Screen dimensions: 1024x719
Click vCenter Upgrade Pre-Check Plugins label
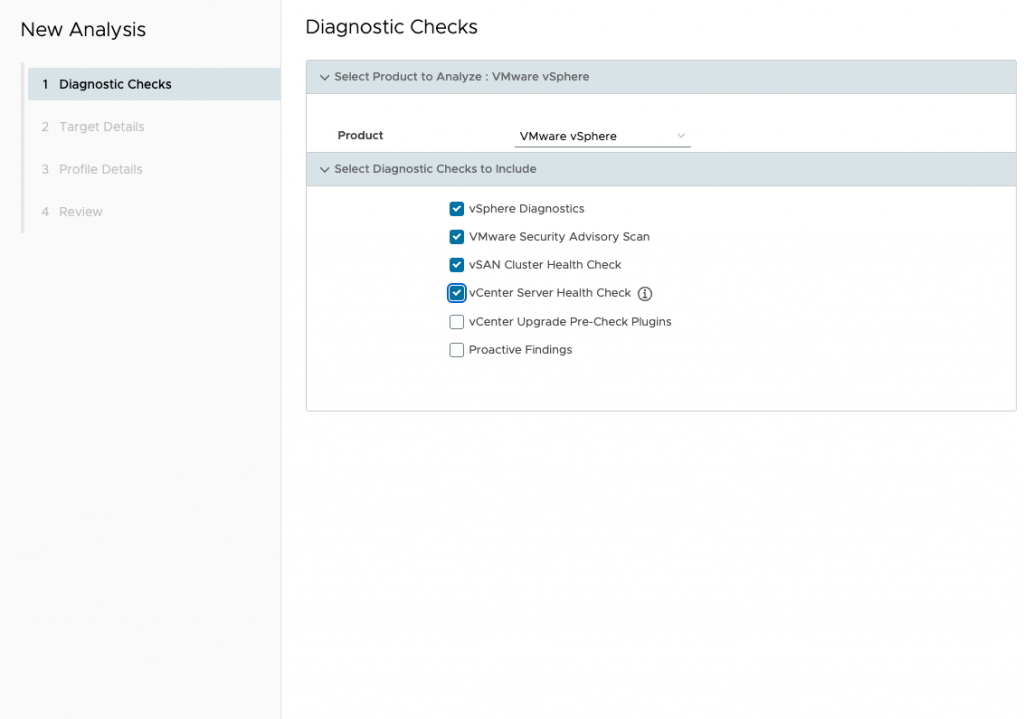(570, 322)
